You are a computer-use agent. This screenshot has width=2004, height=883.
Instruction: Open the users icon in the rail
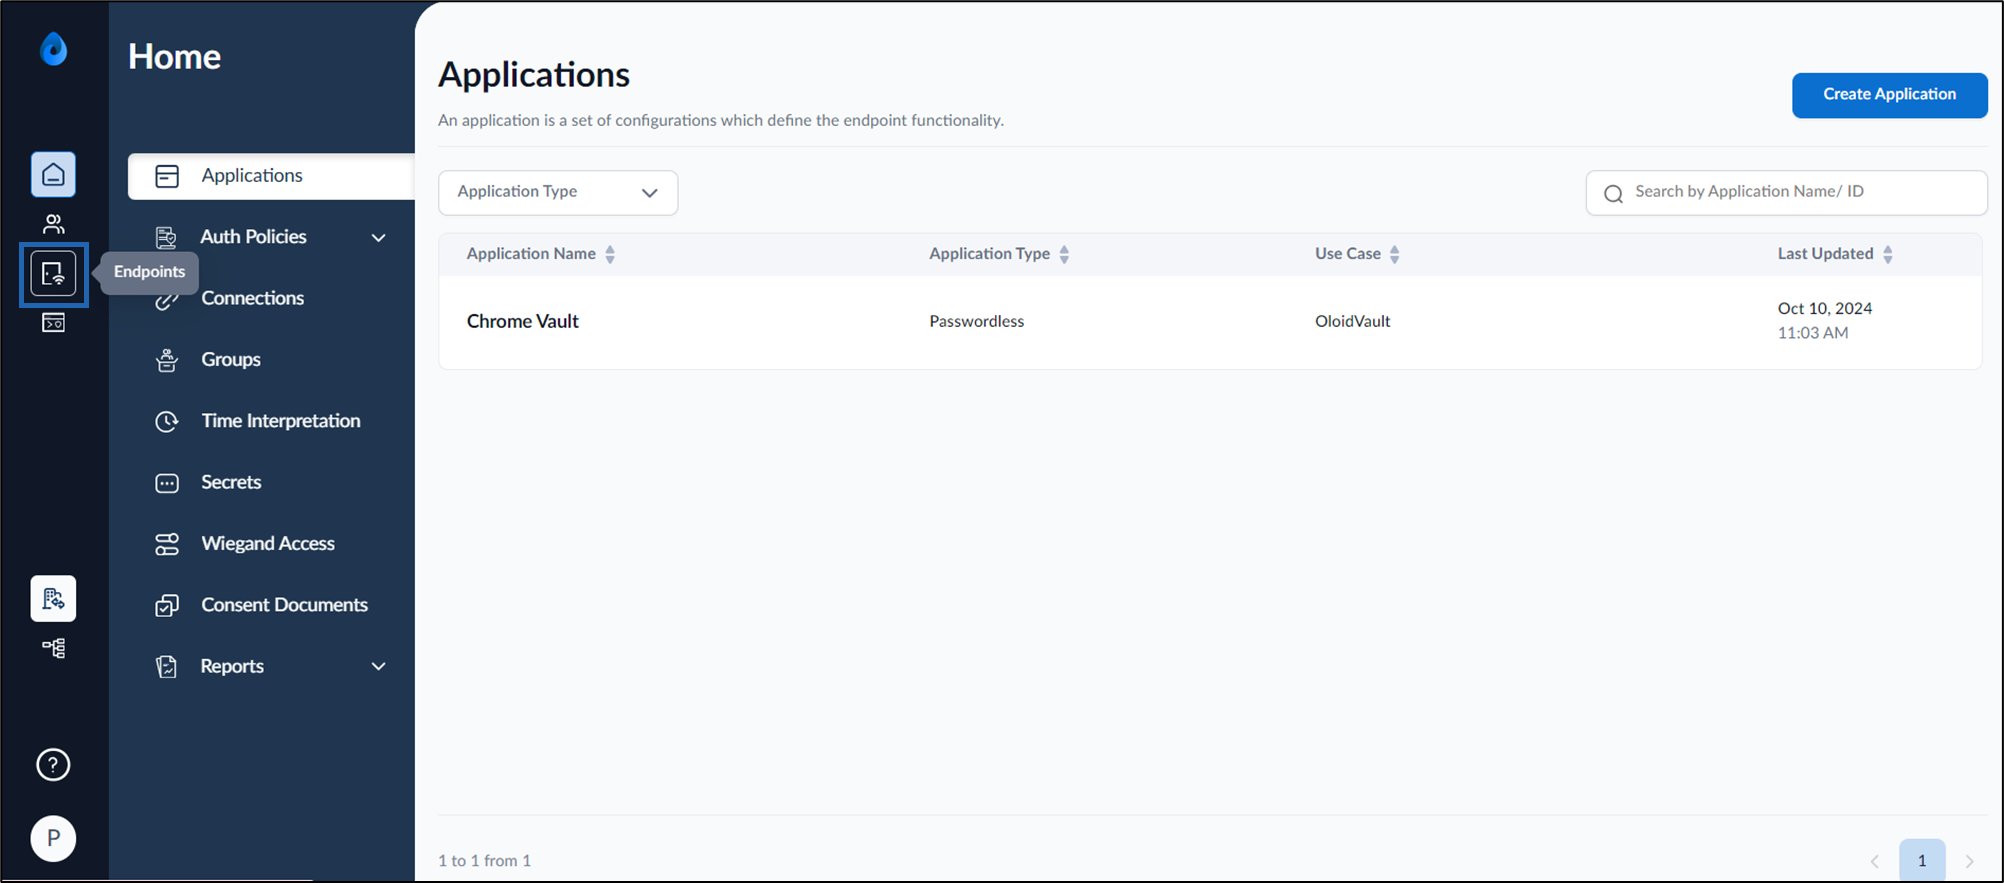coord(53,224)
